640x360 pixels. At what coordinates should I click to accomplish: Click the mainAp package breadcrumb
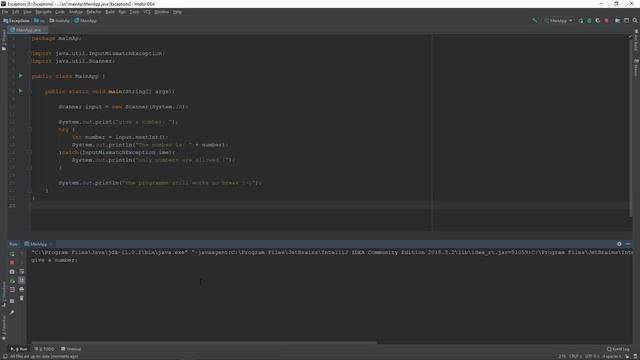coord(60,20)
